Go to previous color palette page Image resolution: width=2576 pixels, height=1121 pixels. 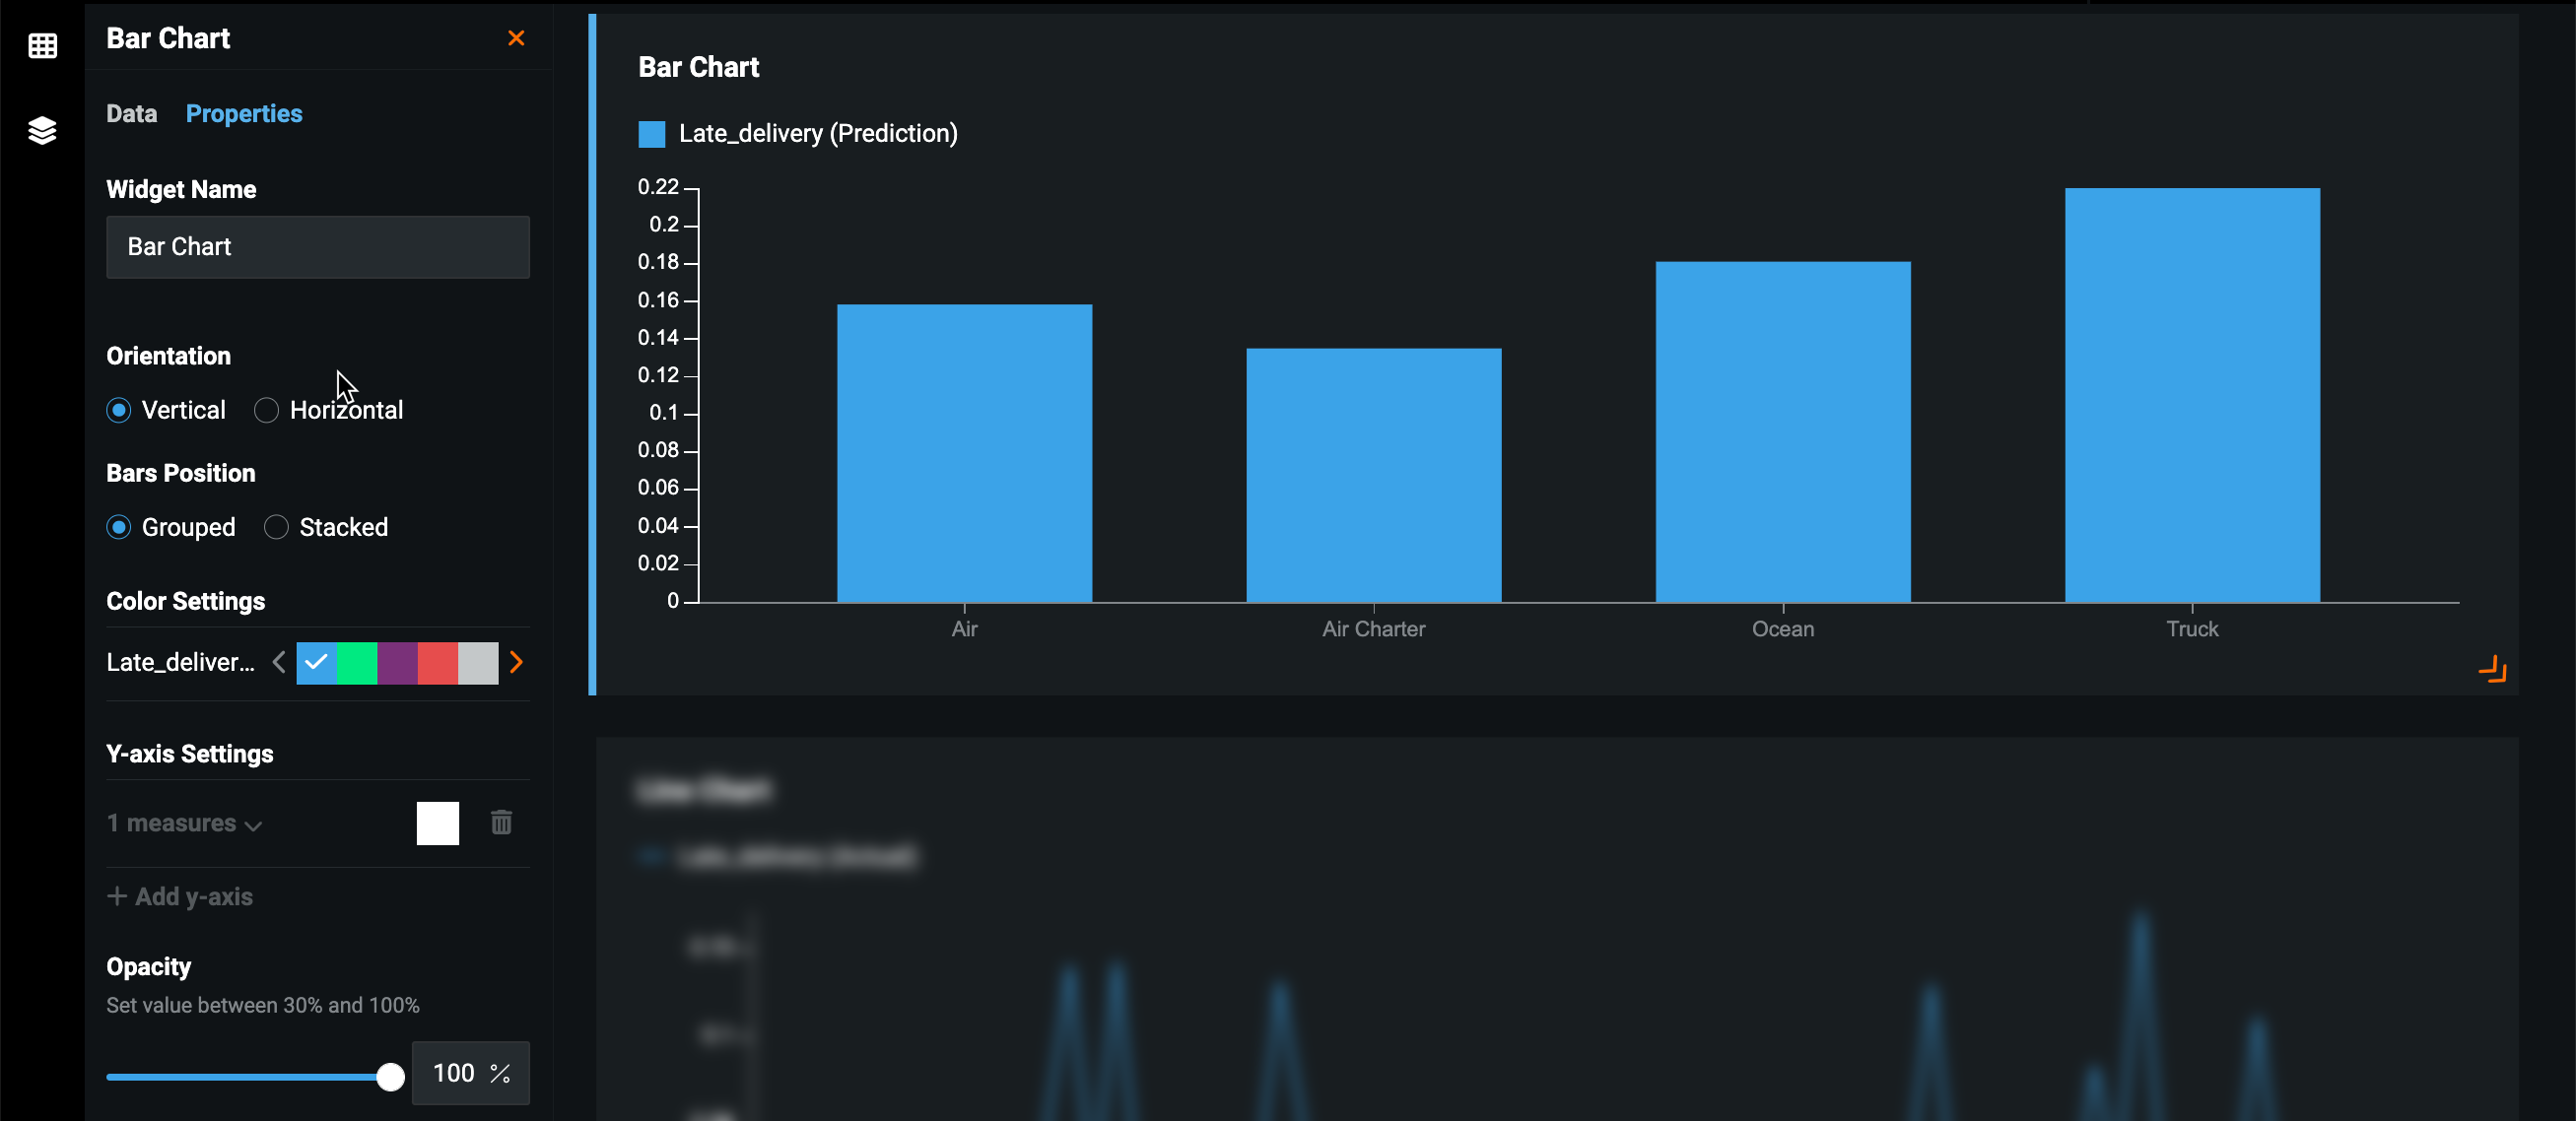pyautogui.click(x=279, y=662)
